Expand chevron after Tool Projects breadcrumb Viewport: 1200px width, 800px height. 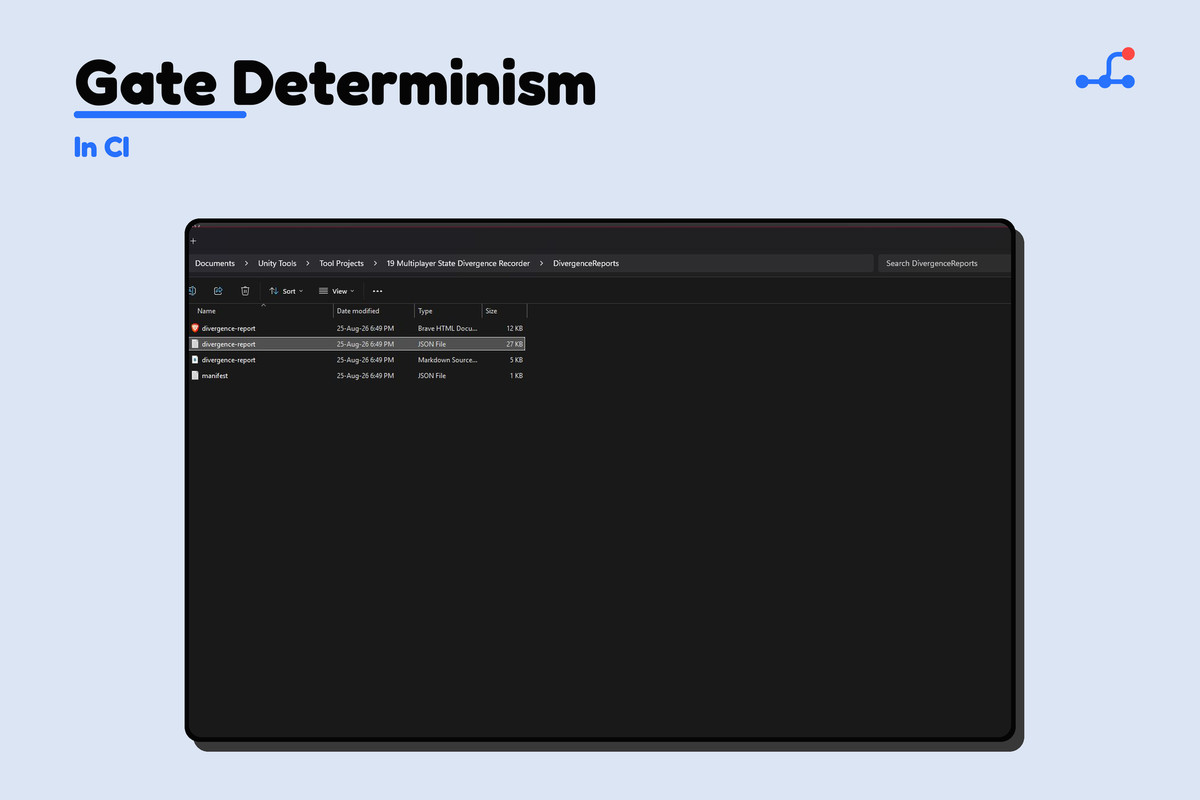375,263
